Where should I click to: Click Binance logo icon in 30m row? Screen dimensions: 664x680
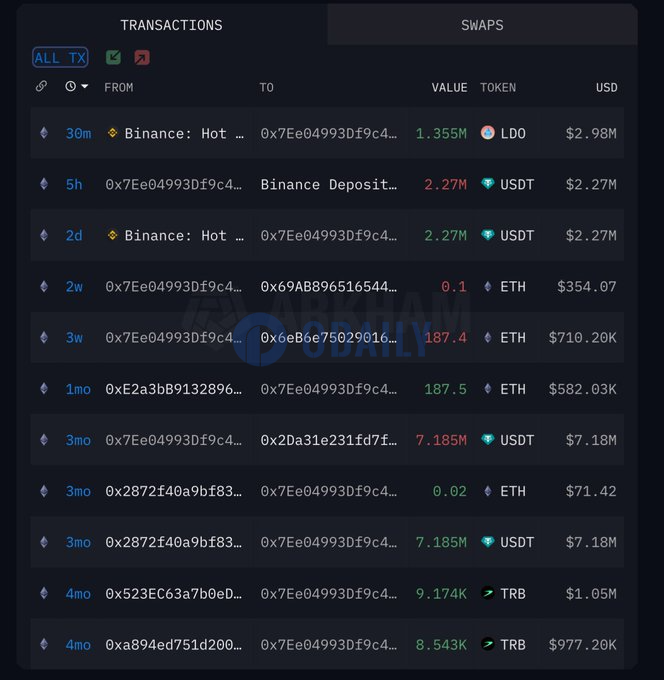click(x=112, y=133)
